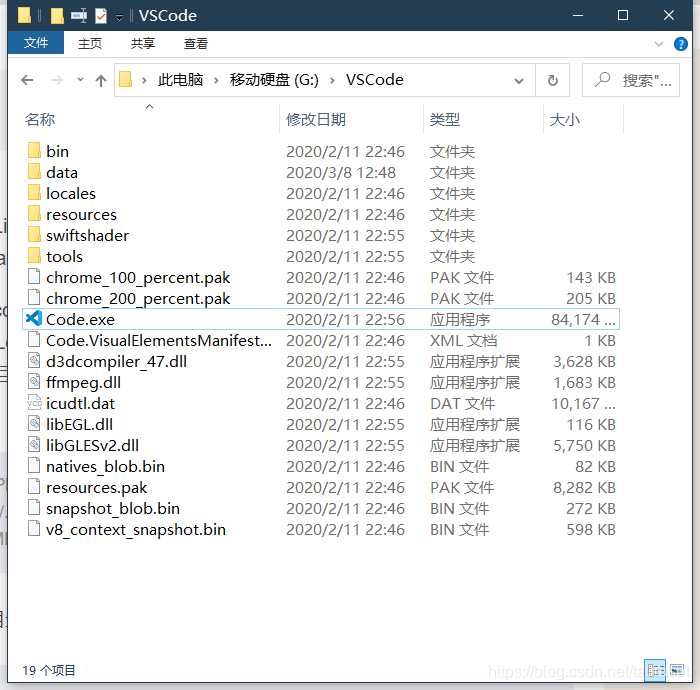The image size is (700, 690).
Task: Select the v8_context_snapshot.bin file name
Action: tap(136, 529)
